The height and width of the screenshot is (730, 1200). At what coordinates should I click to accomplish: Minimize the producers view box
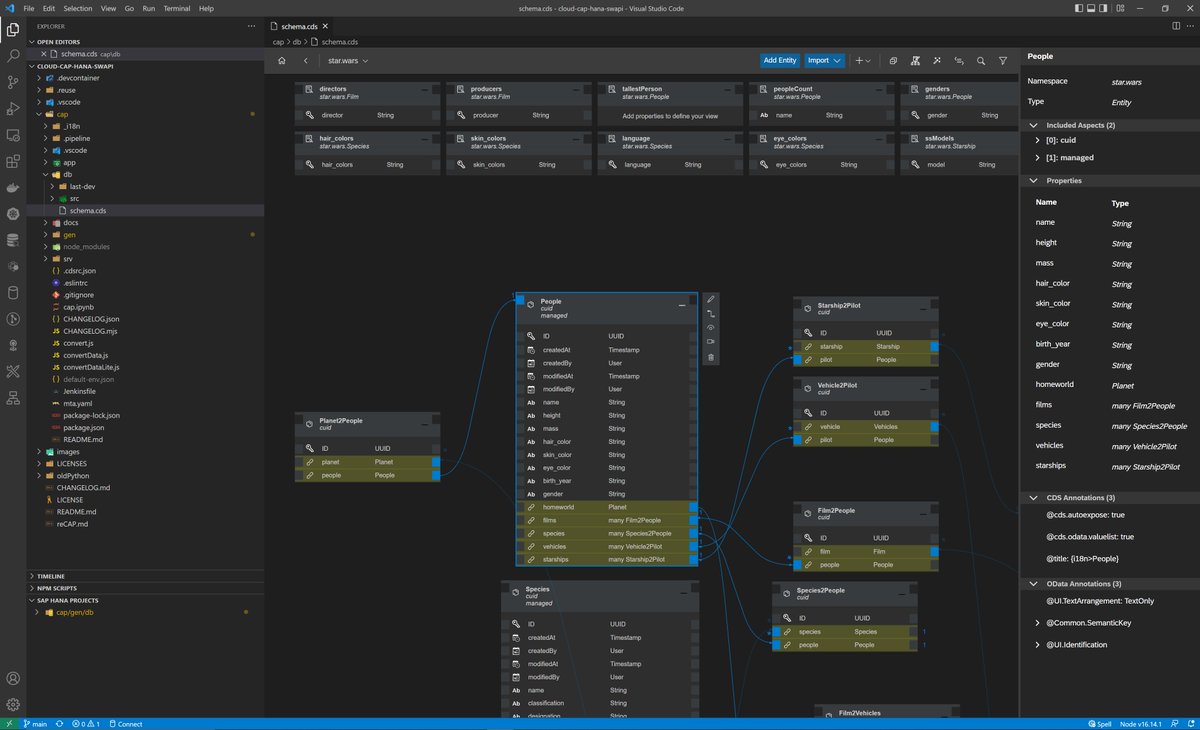pos(578,90)
